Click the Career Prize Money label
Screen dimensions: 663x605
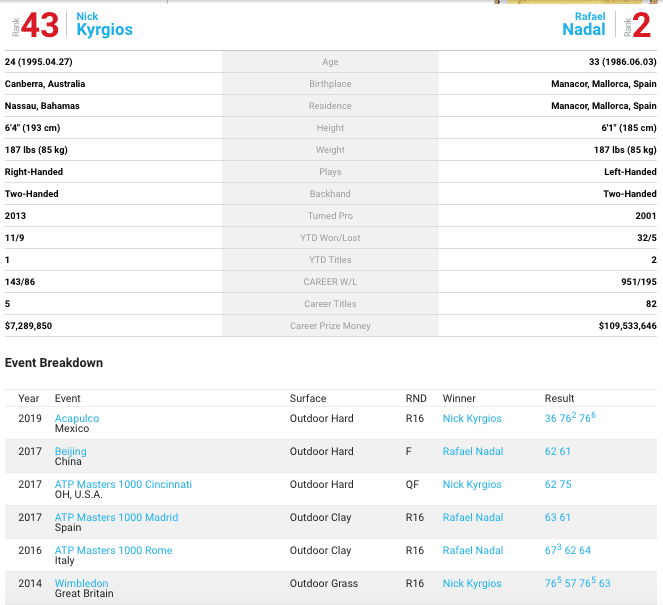[x=330, y=326]
